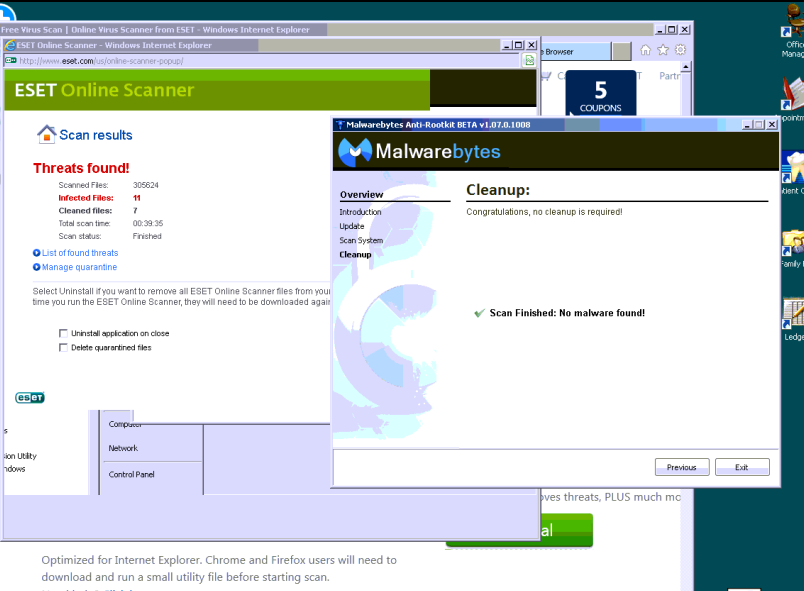Select the Update step in the Overview

coord(352,226)
